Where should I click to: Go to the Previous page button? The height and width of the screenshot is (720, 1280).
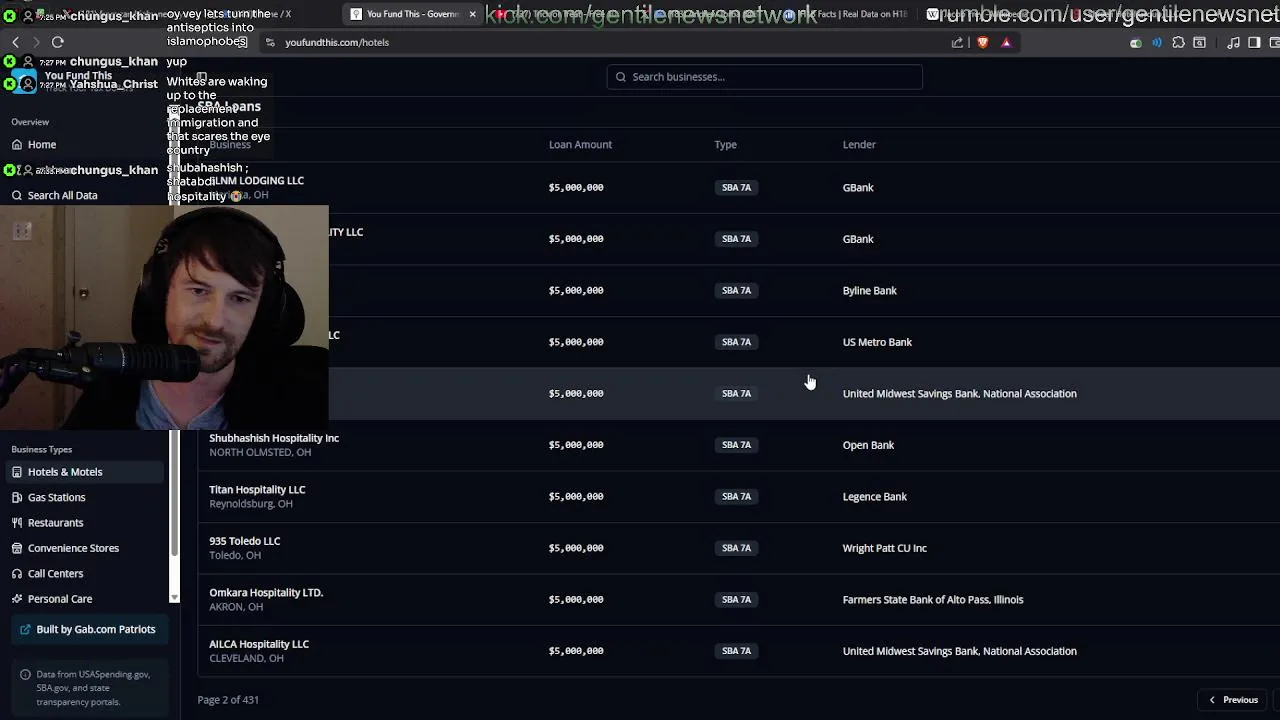[x=1233, y=700]
